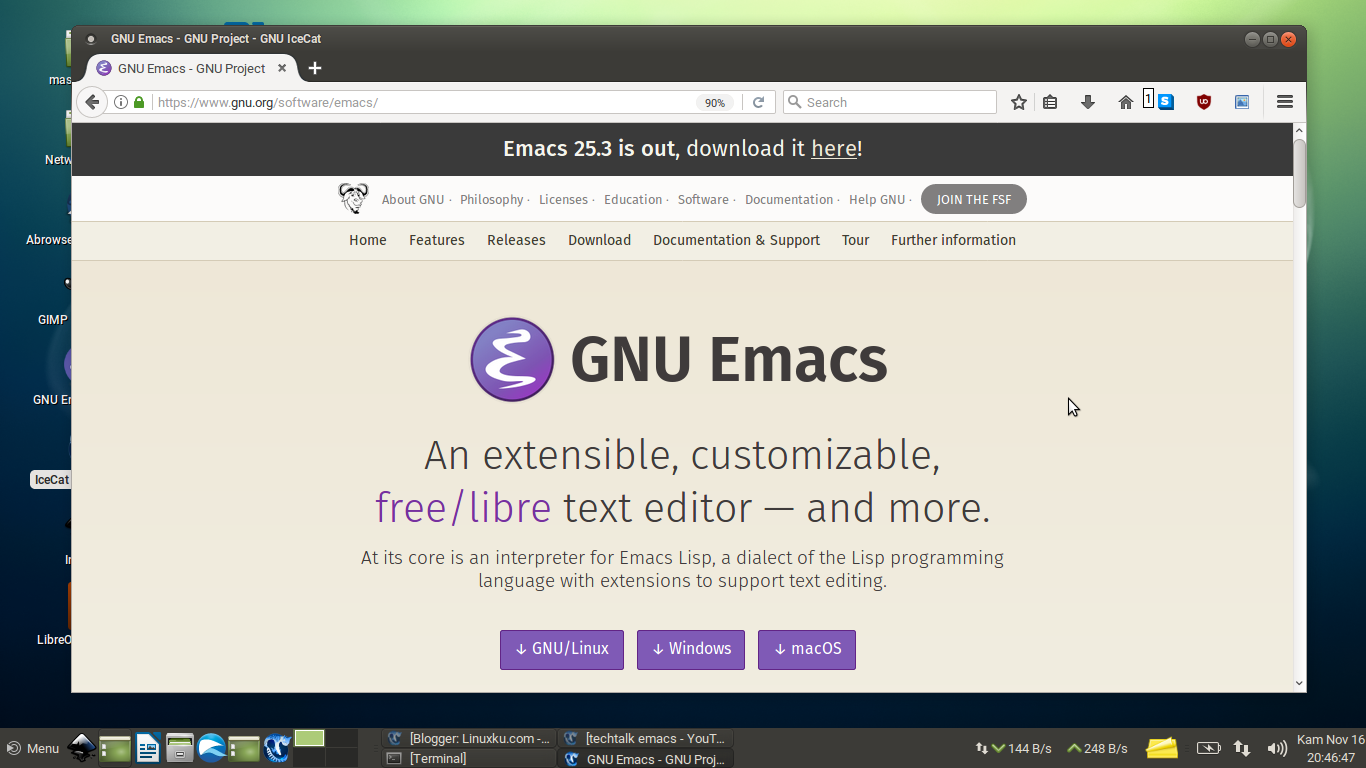Open the file cabinet launcher in the panel
The width and height of the screenshot is (1366, 768).
[180, 747]
